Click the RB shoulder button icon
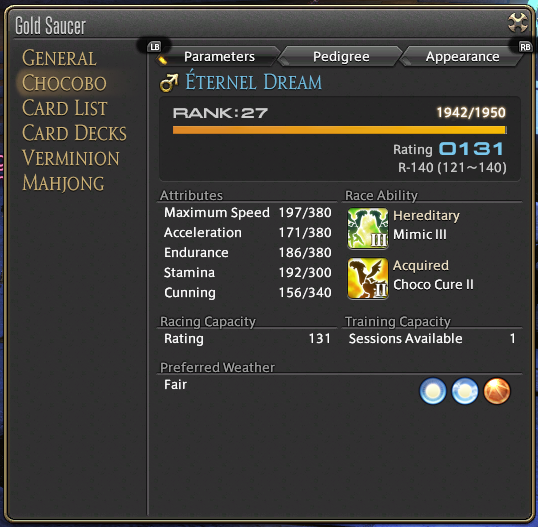The width and height of the screenshot is (538, 527). point(525,47)
